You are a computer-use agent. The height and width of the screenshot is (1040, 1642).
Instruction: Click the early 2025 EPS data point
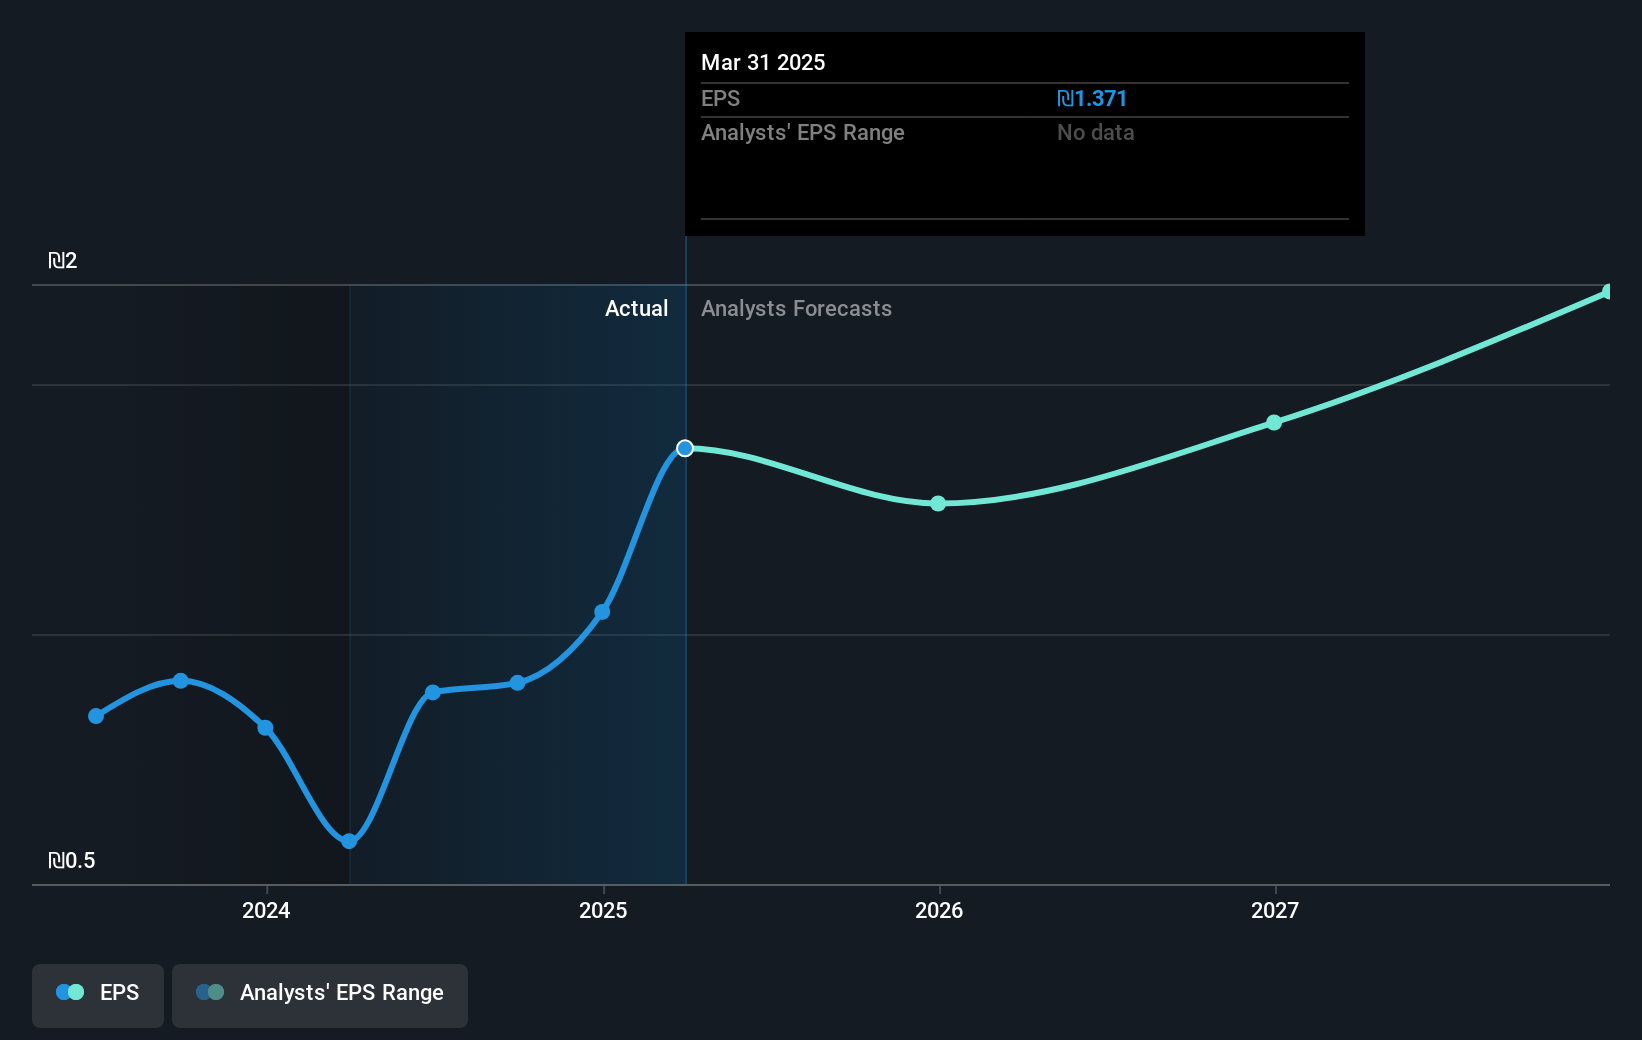pos(602,612)
